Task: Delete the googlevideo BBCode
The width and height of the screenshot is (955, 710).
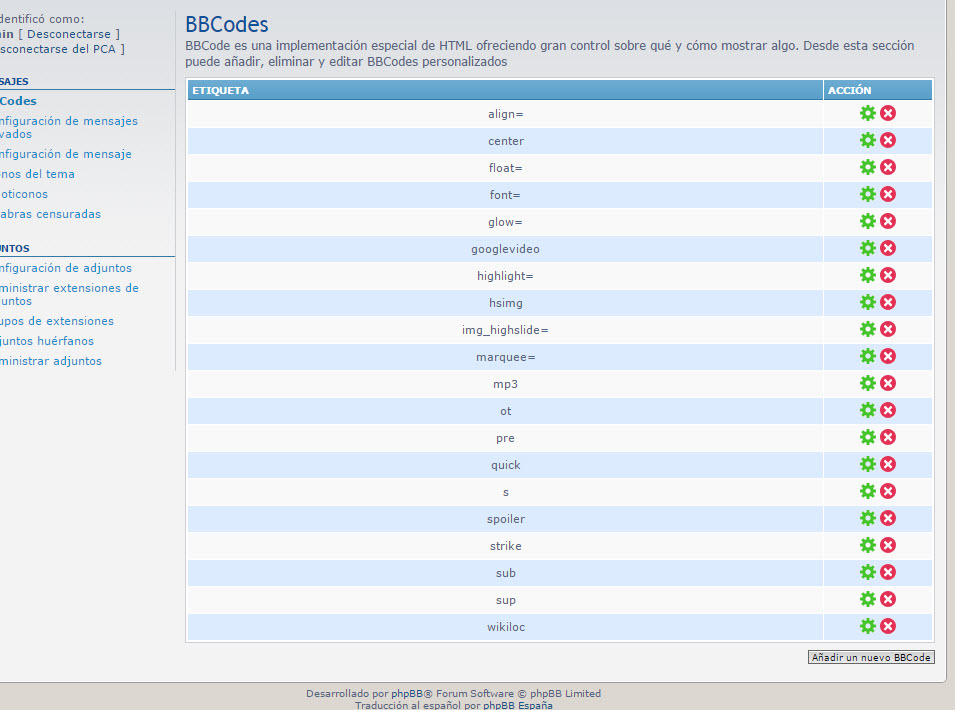Action: pos(888,248)
